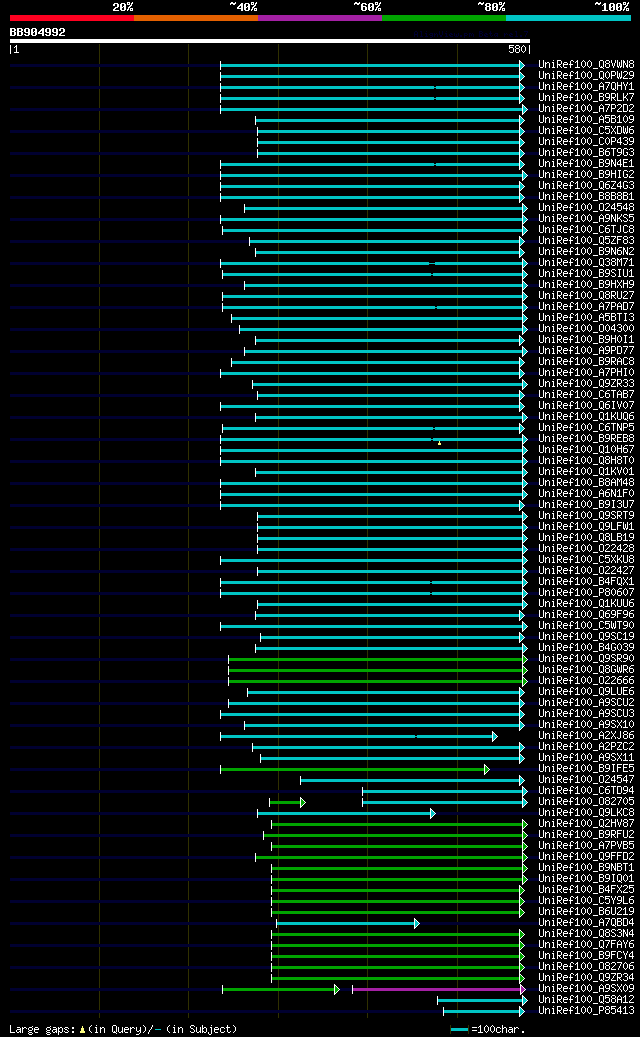Click the red 20% identity legend segment
640x1037 pixels.
point(71,18)
